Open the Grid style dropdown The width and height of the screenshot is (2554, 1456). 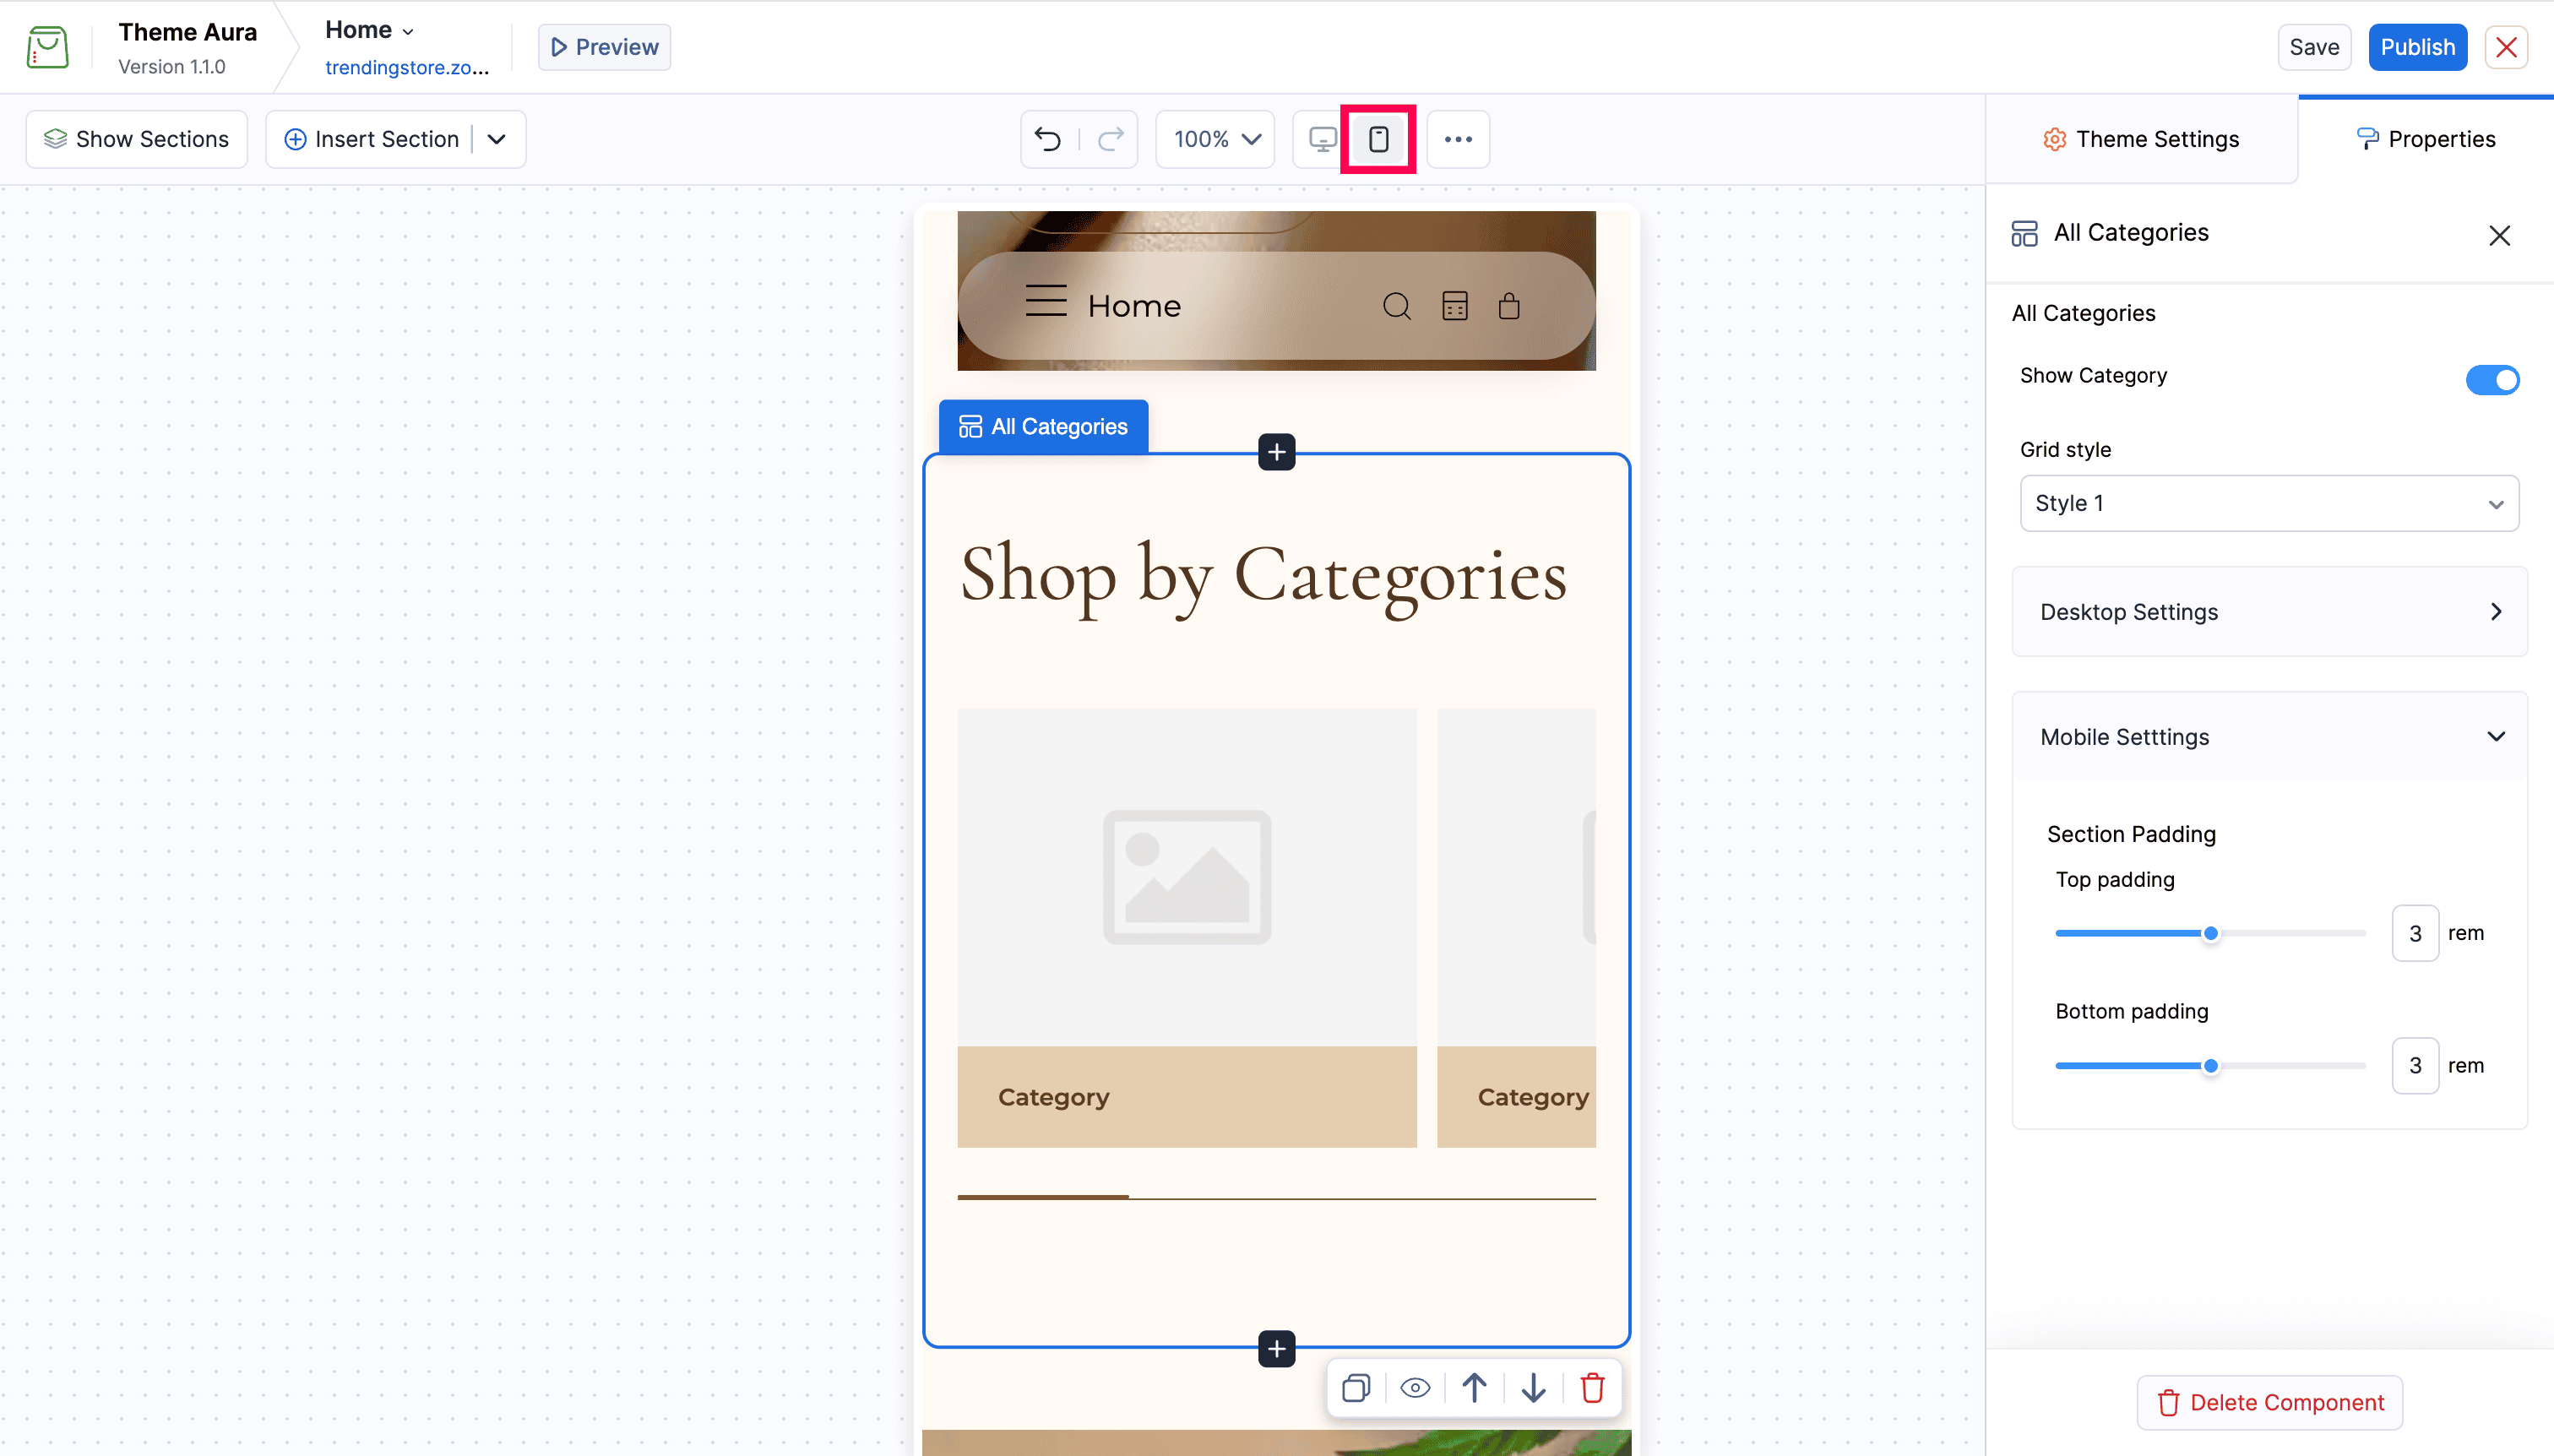coord(2268,503)
